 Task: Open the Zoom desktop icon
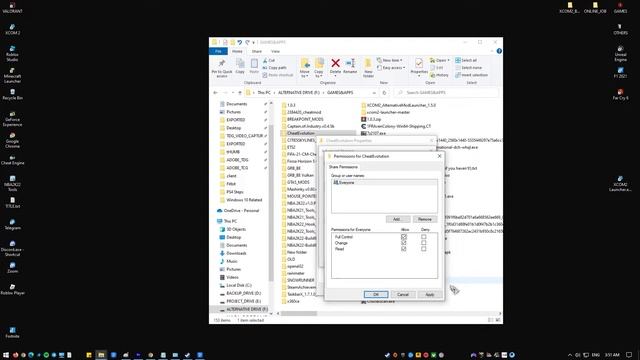pos(12,268)
